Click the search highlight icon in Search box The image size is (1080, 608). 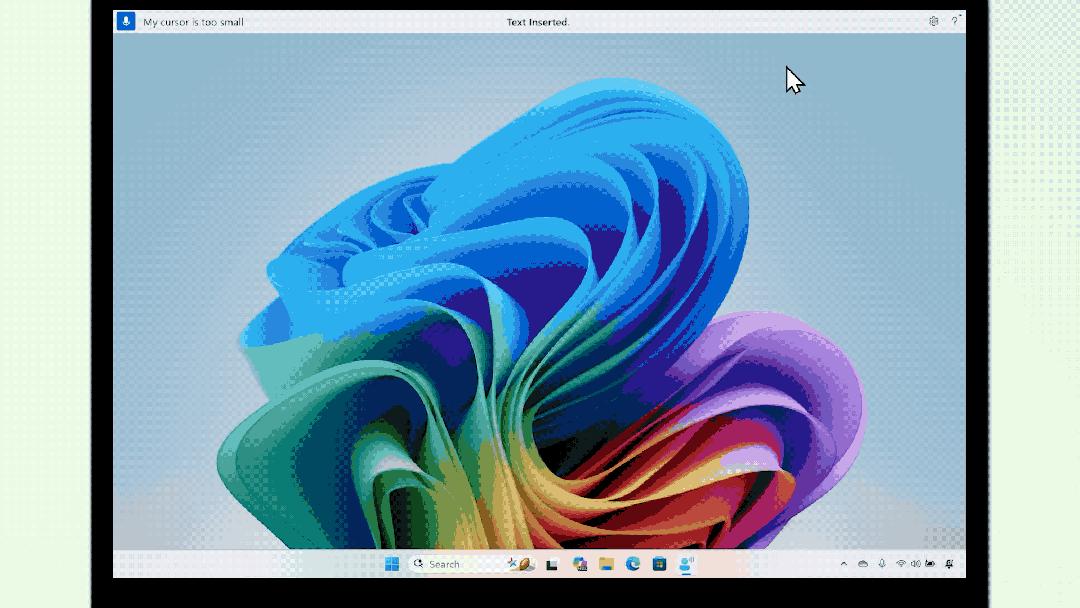[521, 564]
